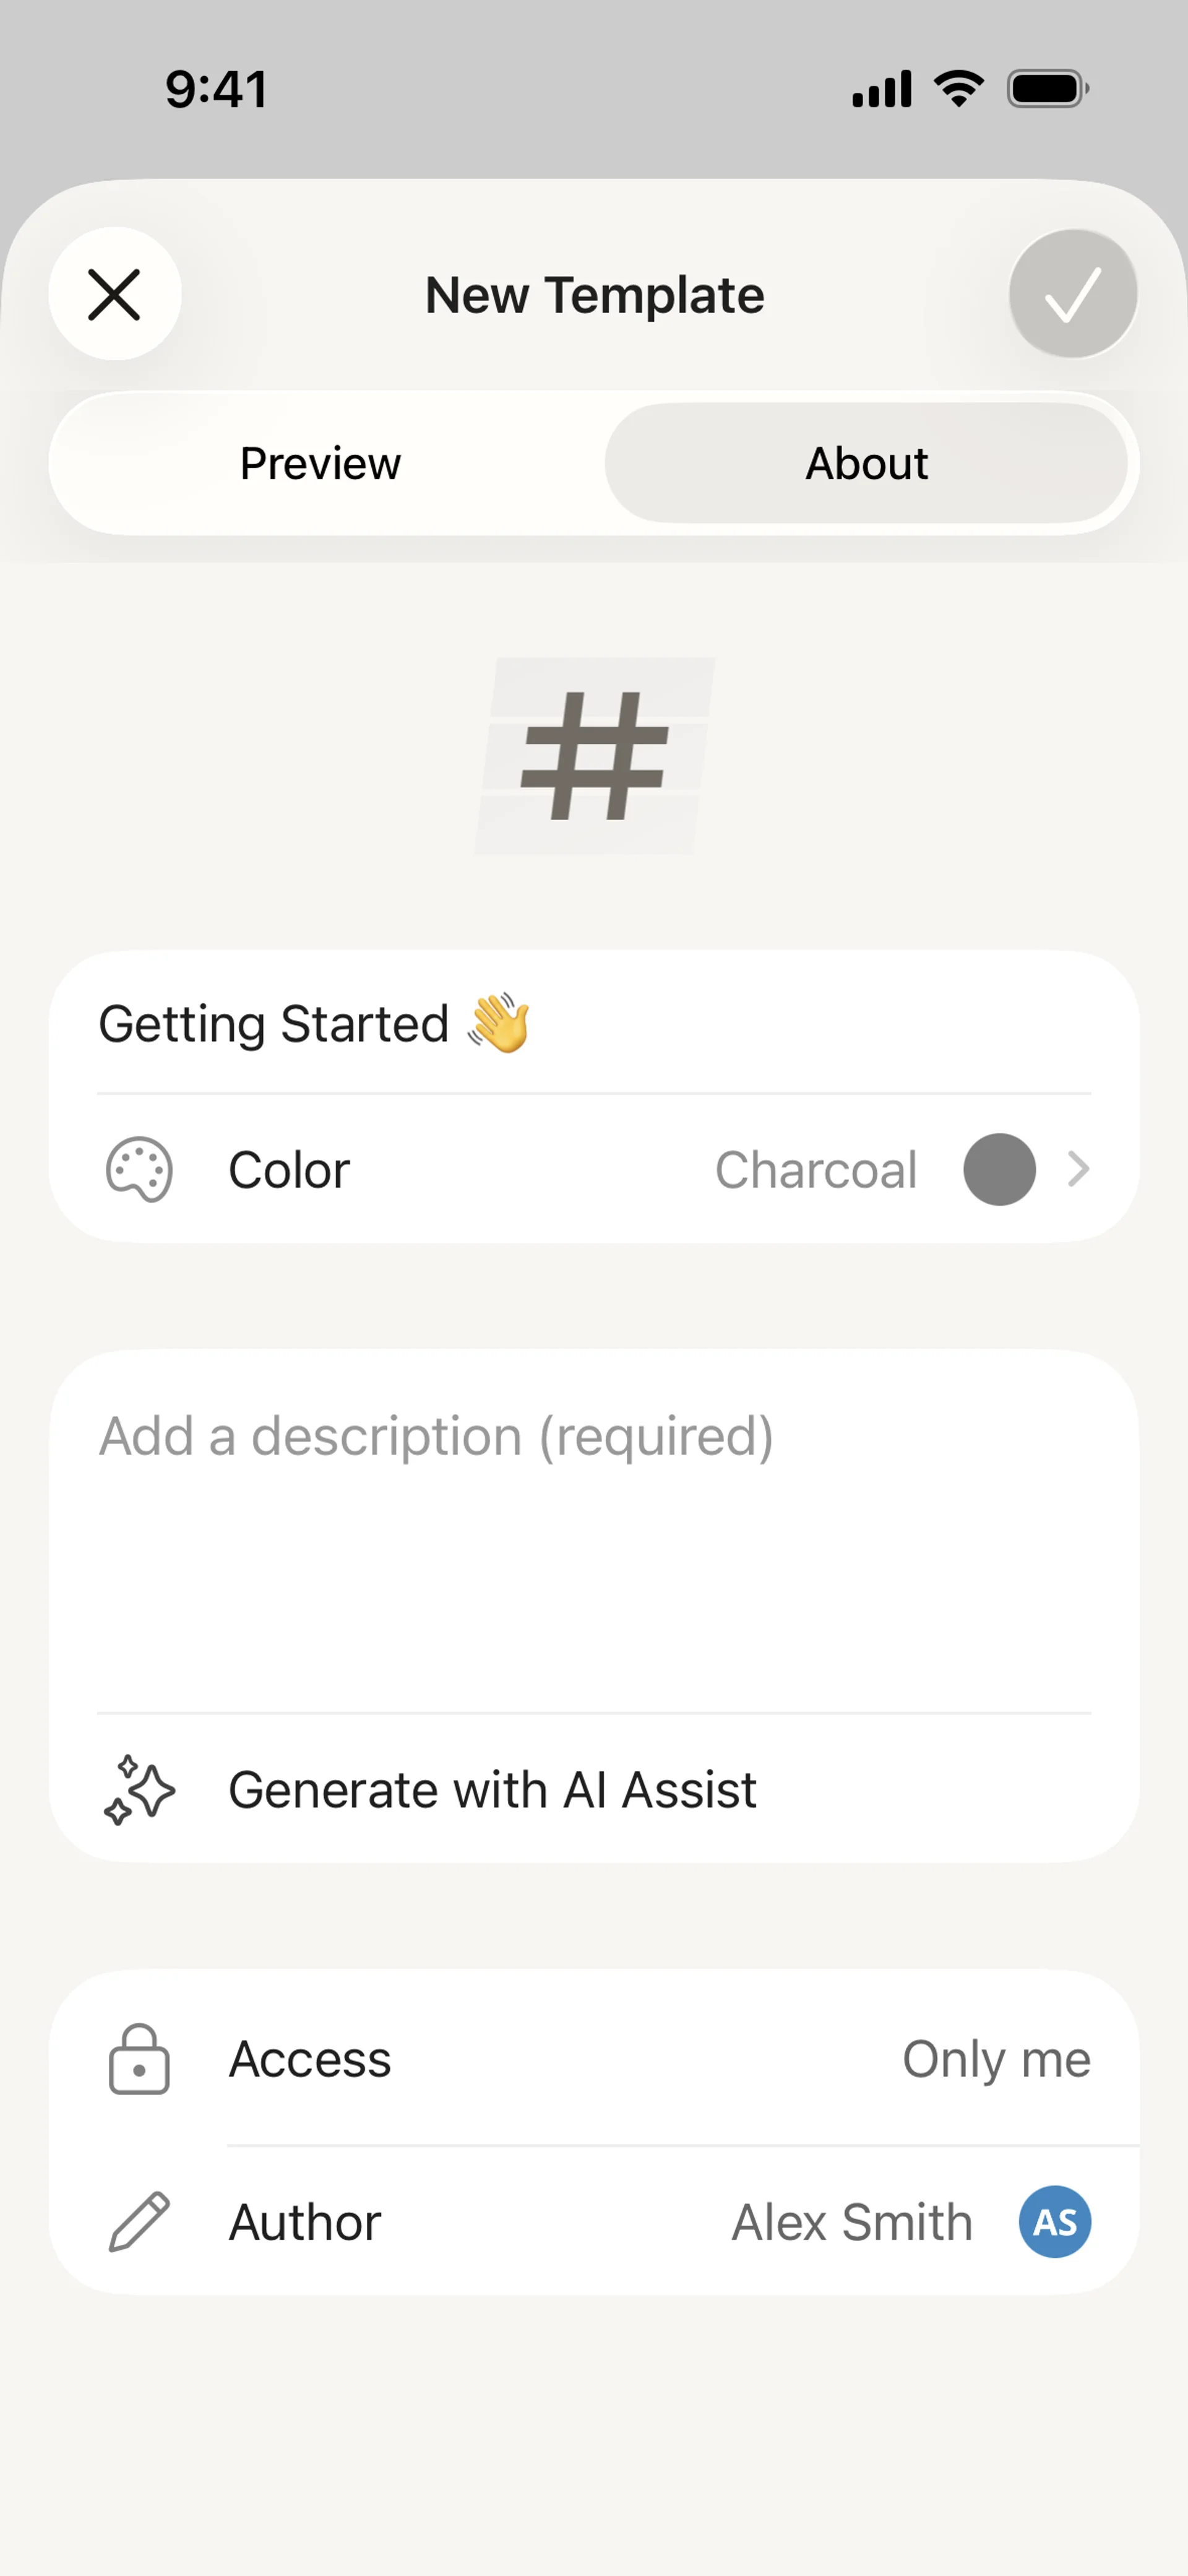Tap the Charcoal gray color swatch

click(999, 1169)
